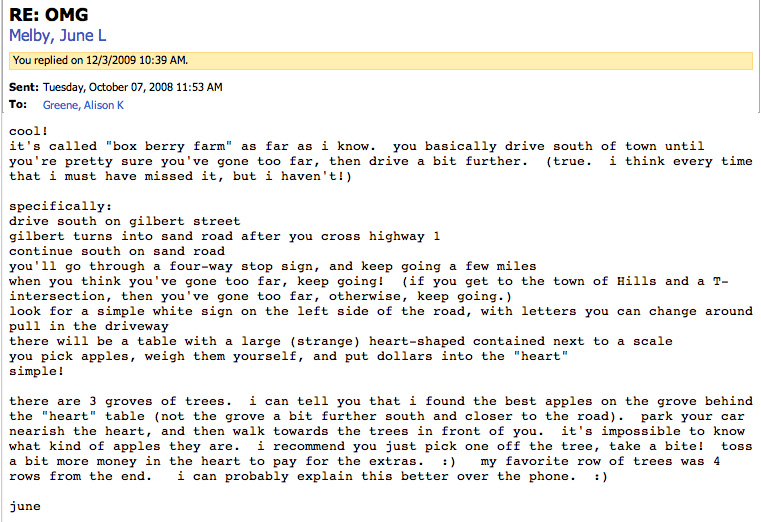Click the line about crossing highway 1
Image resolution: width=761 pixels, height=522 pixels.
click(225, 237)
